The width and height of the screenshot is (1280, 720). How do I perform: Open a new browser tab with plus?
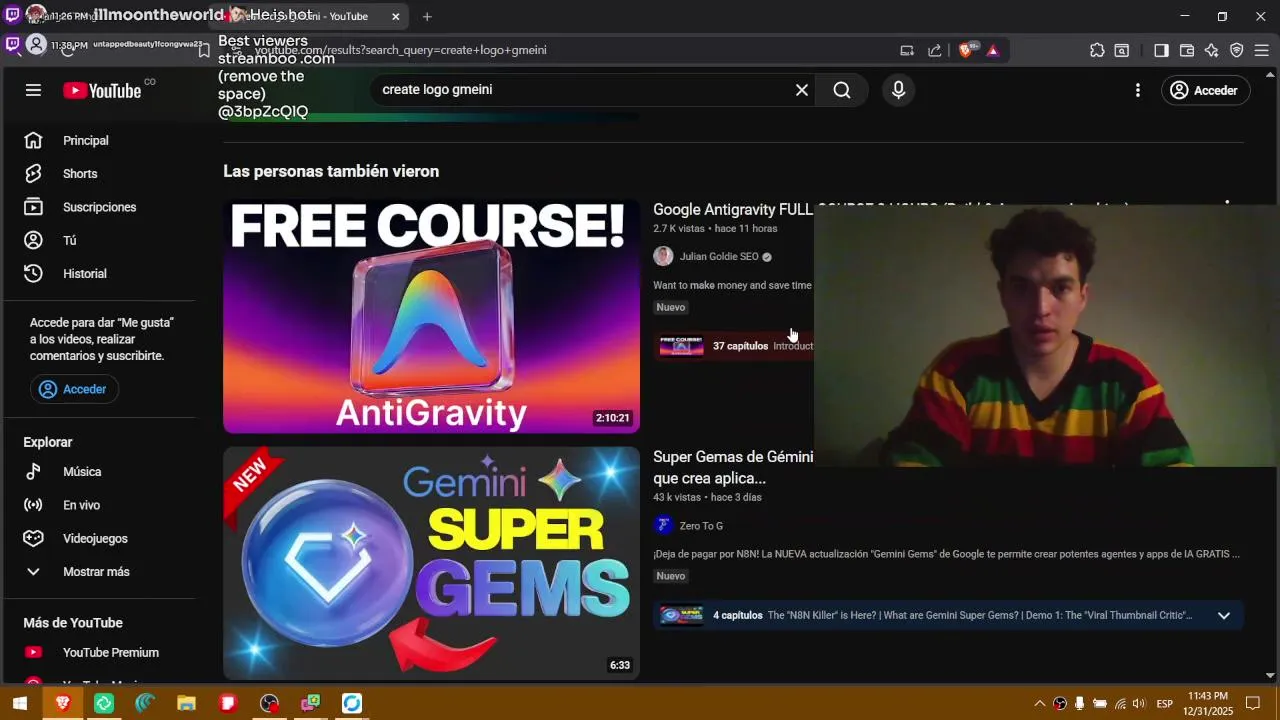pyautogui.click(x=427, y=16)
